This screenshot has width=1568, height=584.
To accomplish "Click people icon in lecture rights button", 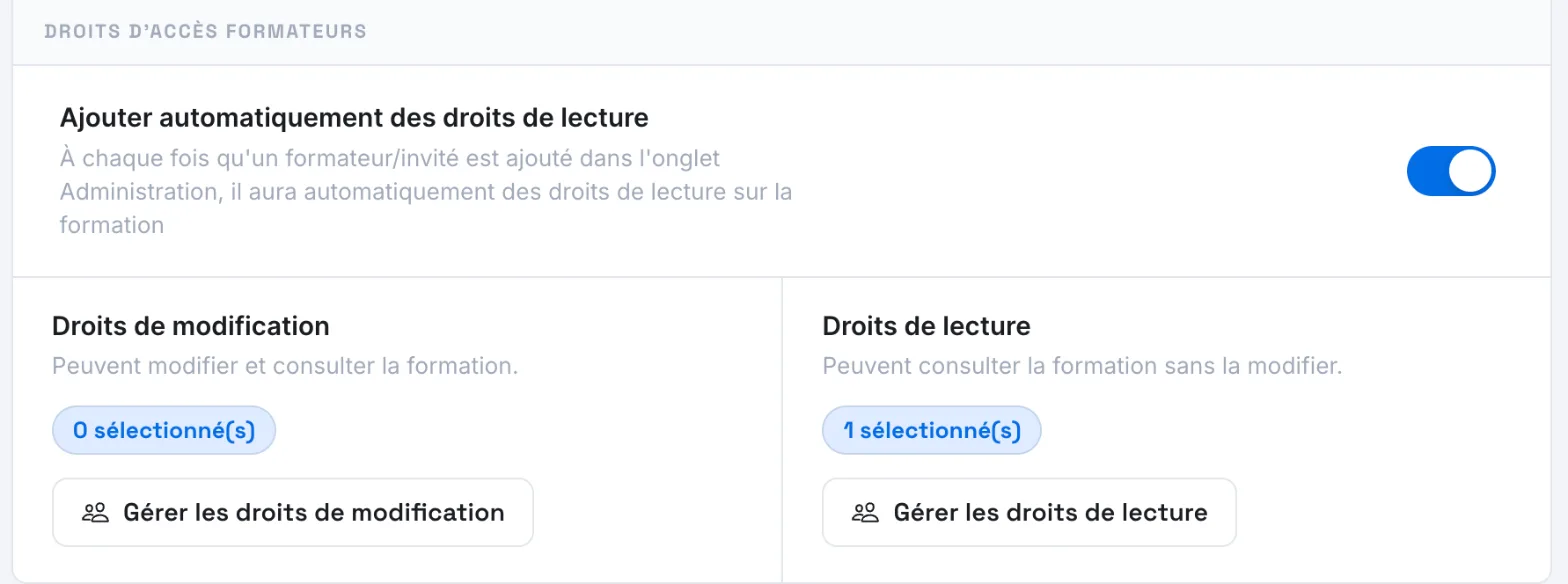I will pos(865,513).
